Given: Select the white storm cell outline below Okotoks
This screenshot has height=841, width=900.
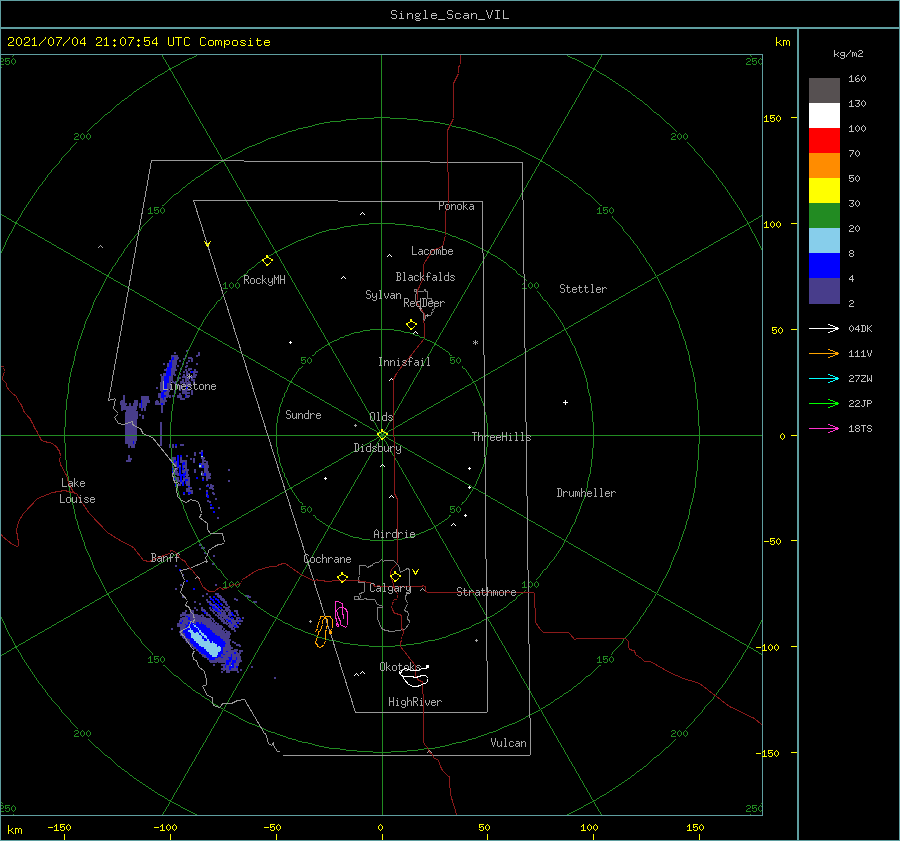Looking at the screenshot, I should click(x=414, y=677).
